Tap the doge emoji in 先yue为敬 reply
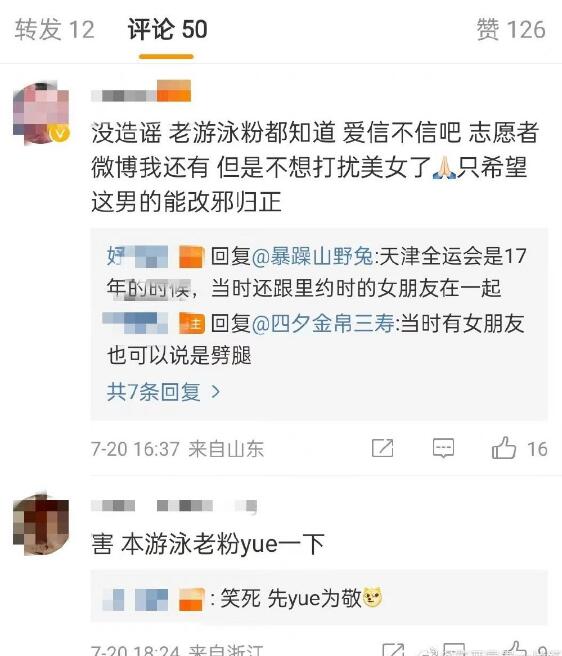Image resolution: width=562 pixels, height=656 pixels. click(x=372, y=597)
